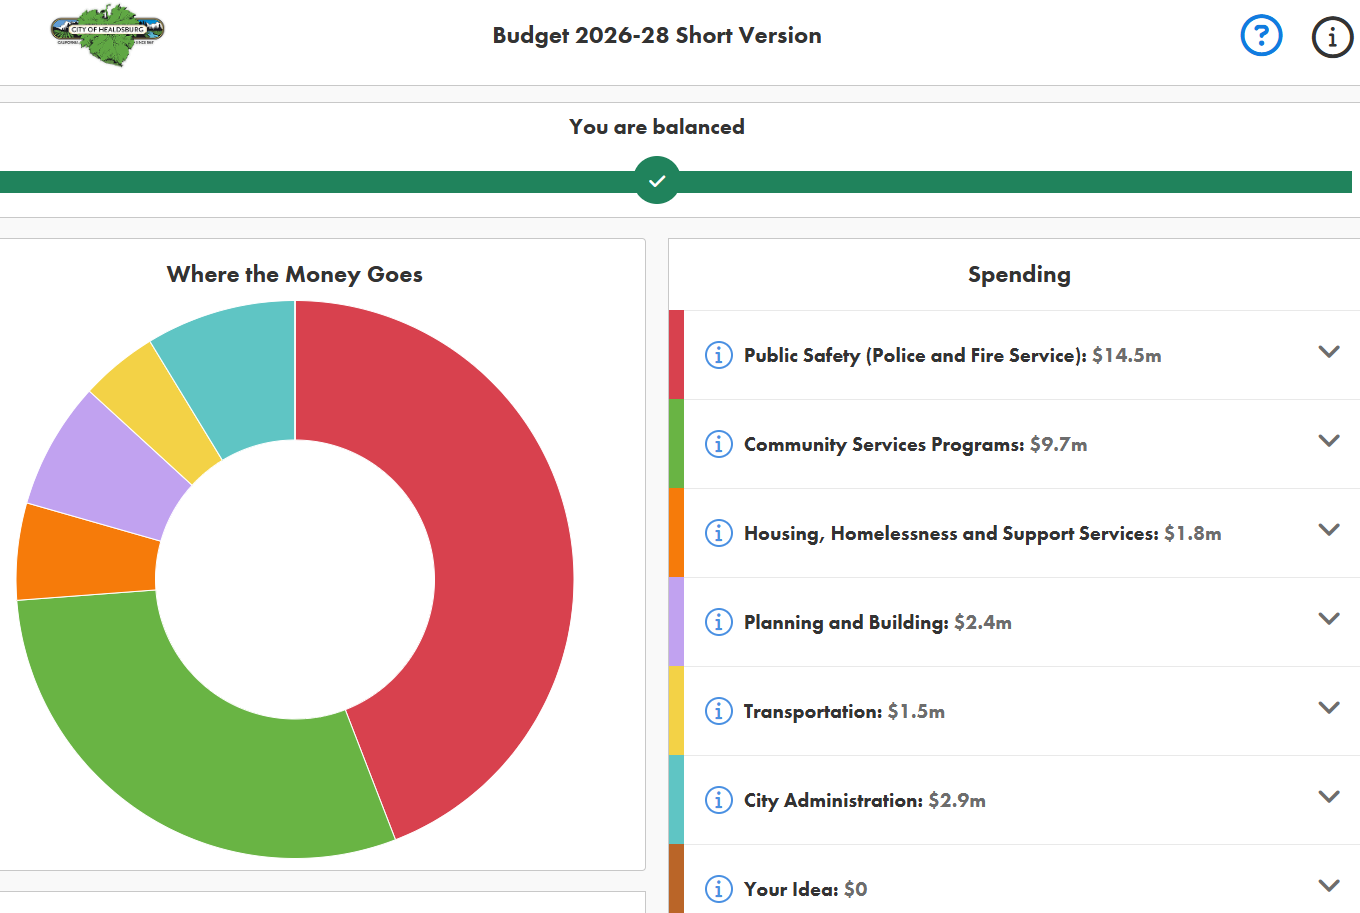View Transportation info icon details
This screenshot has height=913, width=1360.
(718, 711)
